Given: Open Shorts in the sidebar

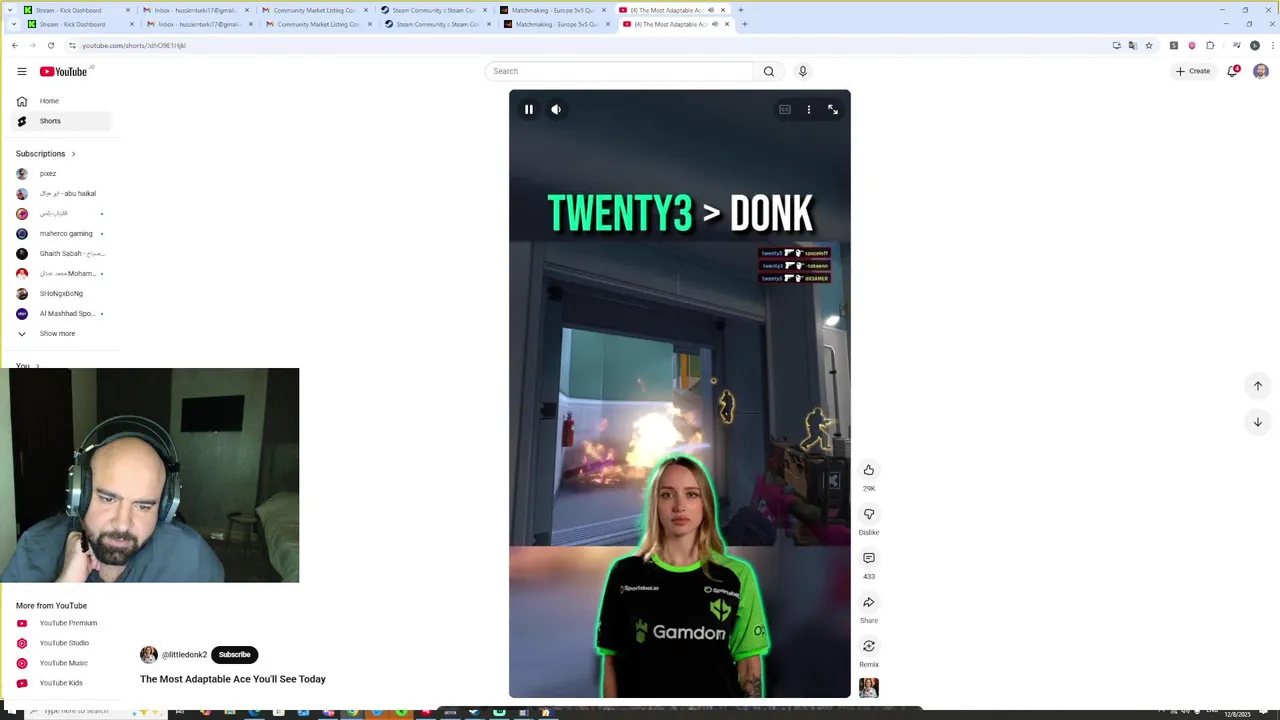Looking at the screenshot, I should (x=60, y=121).
